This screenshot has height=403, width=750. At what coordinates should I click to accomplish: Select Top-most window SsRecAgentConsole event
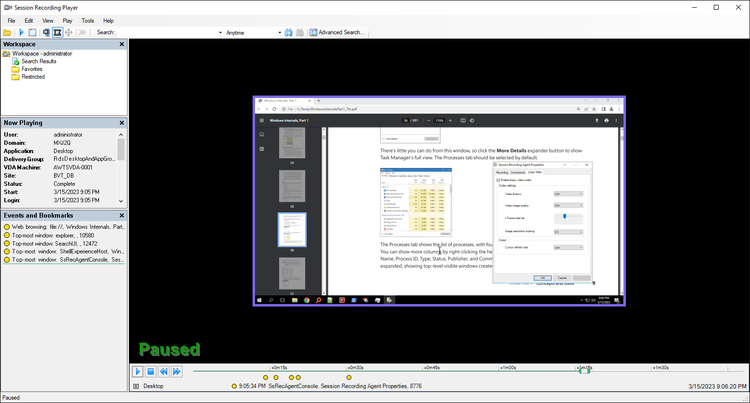[x=64, y=260]
